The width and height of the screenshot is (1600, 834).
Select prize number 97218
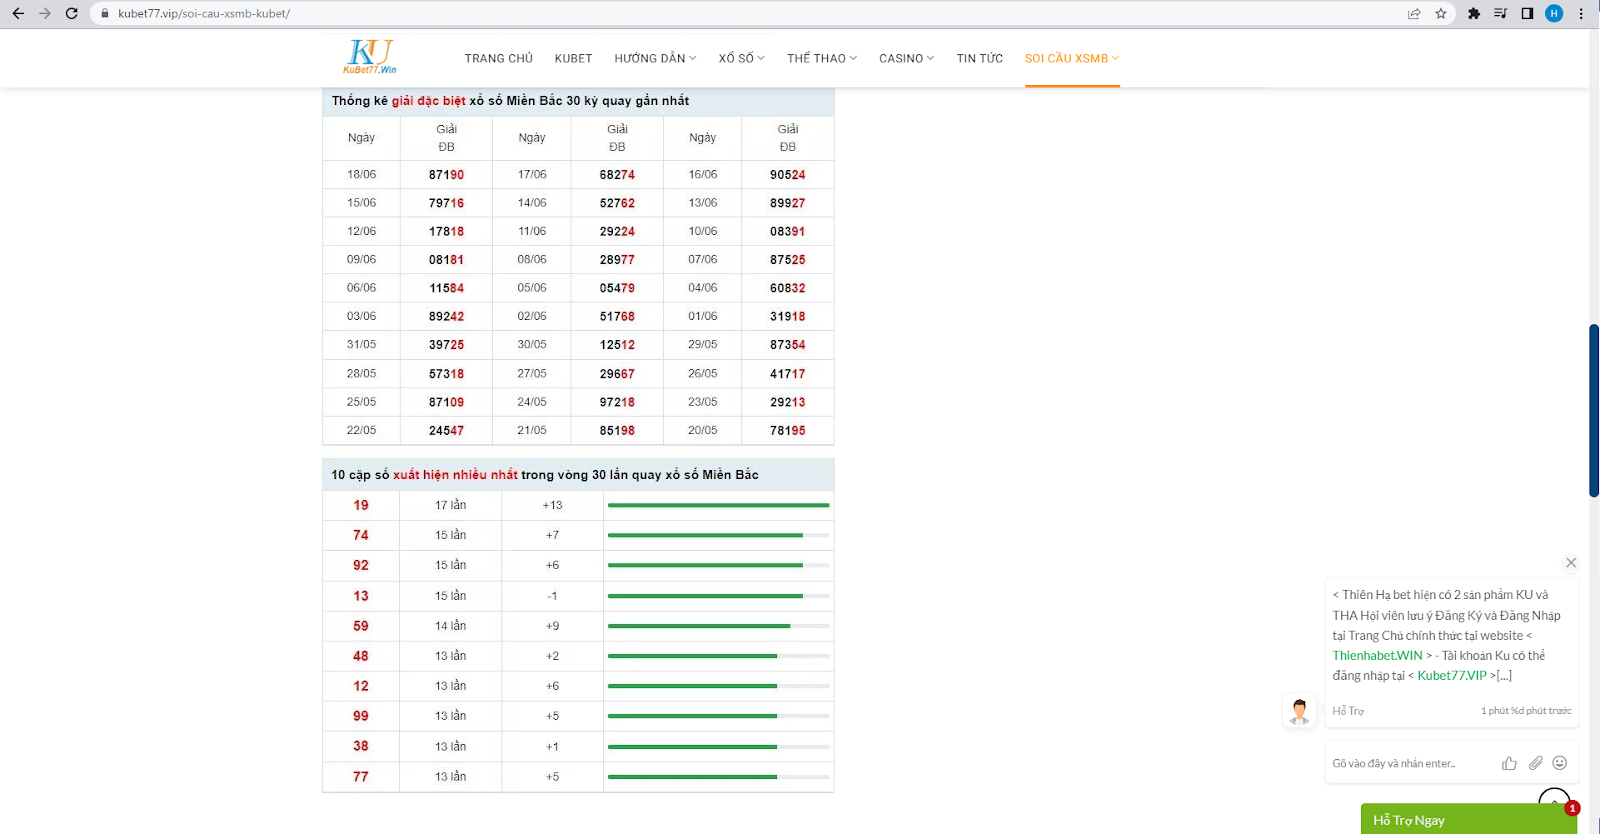tap(617, 402)
